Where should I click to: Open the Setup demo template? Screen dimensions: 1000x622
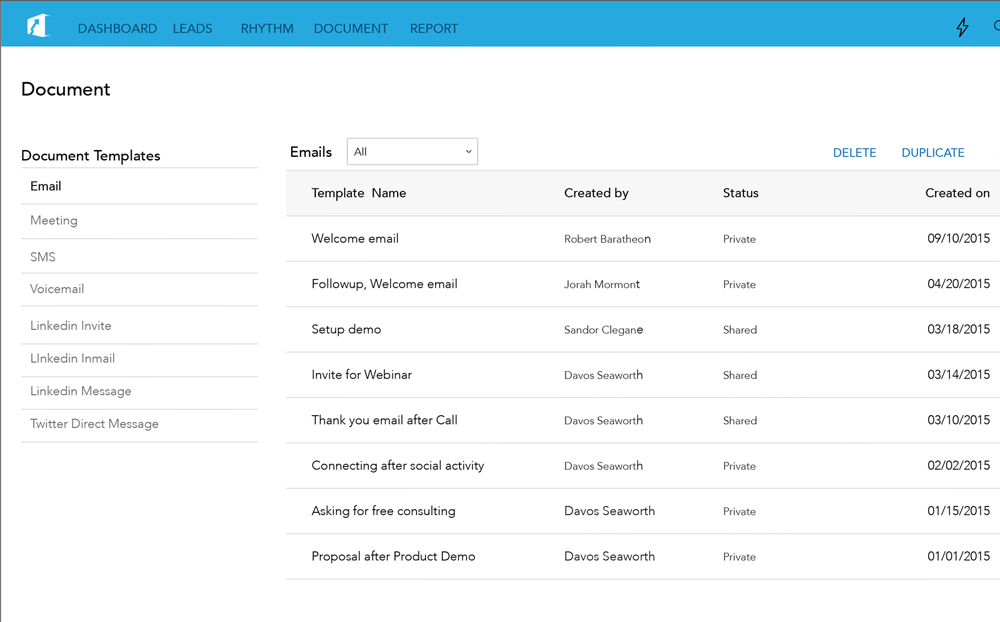tap(346, 330)
